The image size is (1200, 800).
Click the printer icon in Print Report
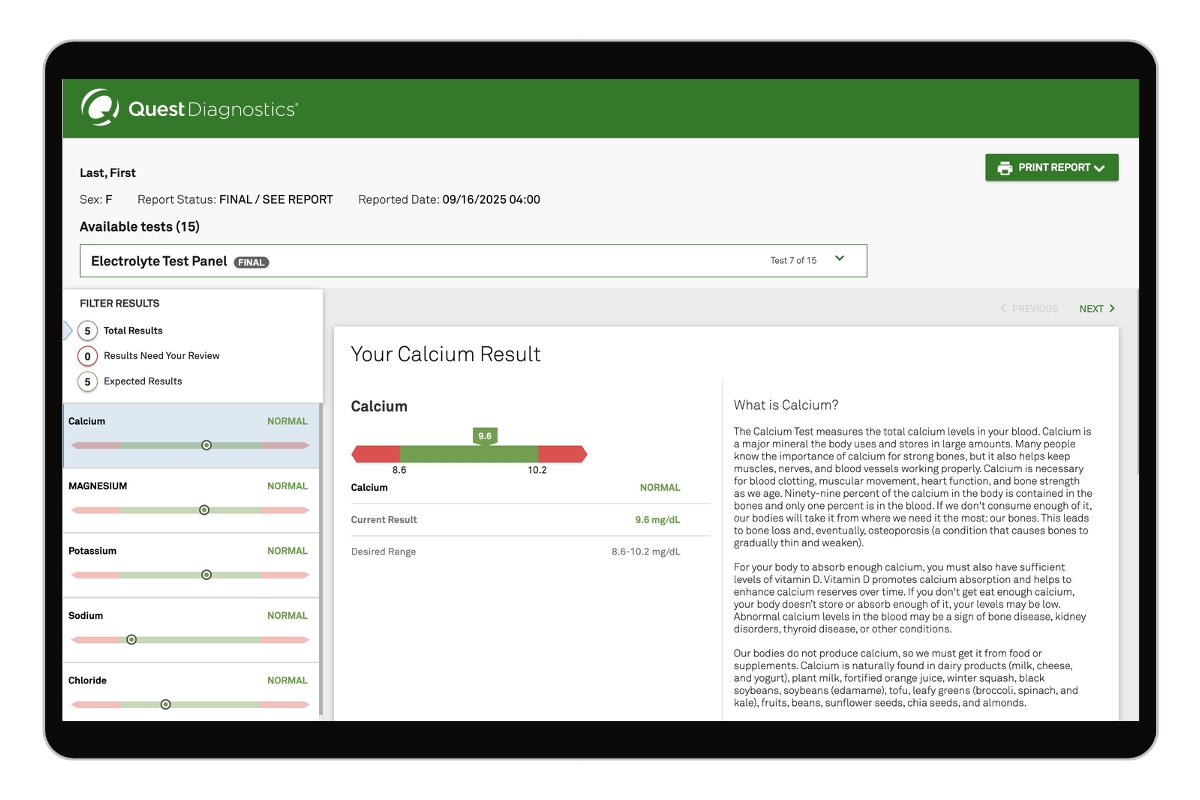pyautogui.click(x=1004, y=168)
